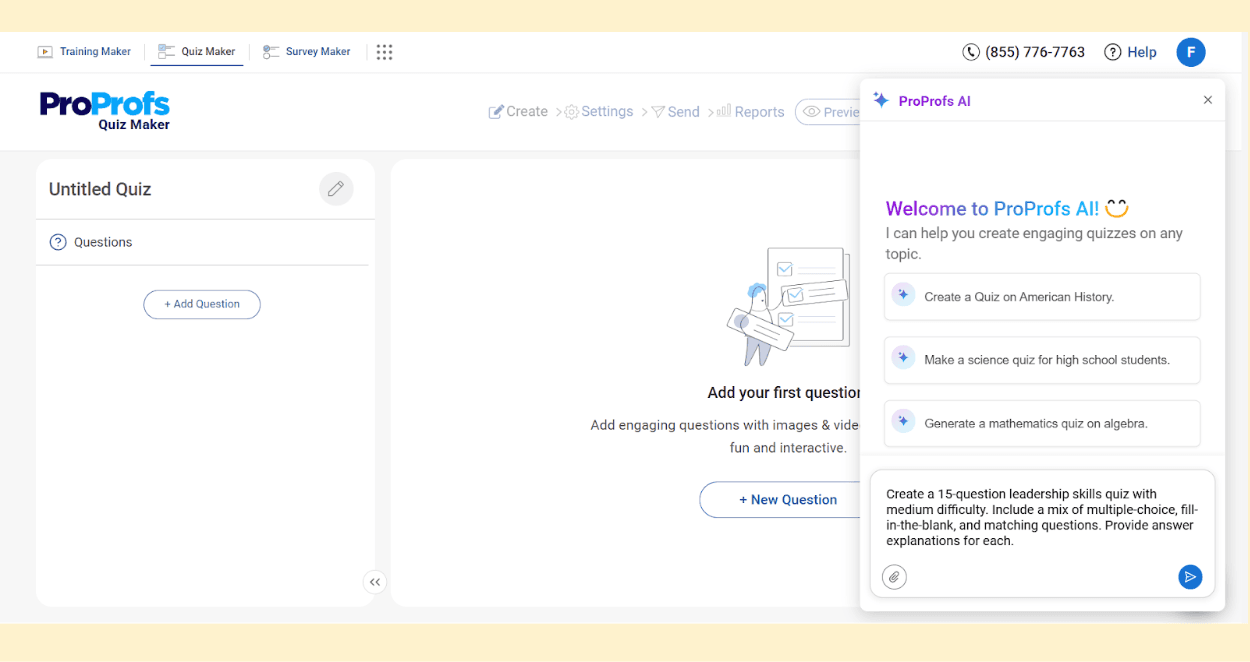The height and width of the screenshot is (662, 1250).
Task: Switch to Survey Maker tab
Action: tap(307, 52)
